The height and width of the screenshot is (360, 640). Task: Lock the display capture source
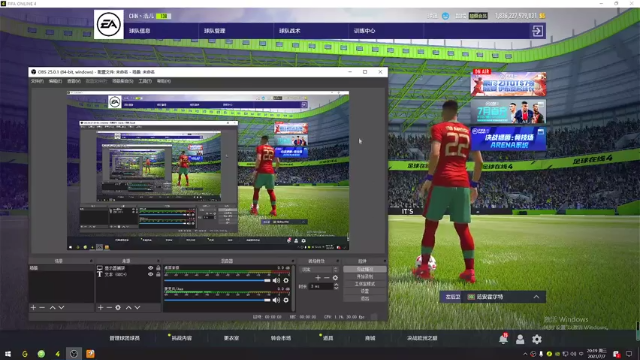click(x=158, y=268)
